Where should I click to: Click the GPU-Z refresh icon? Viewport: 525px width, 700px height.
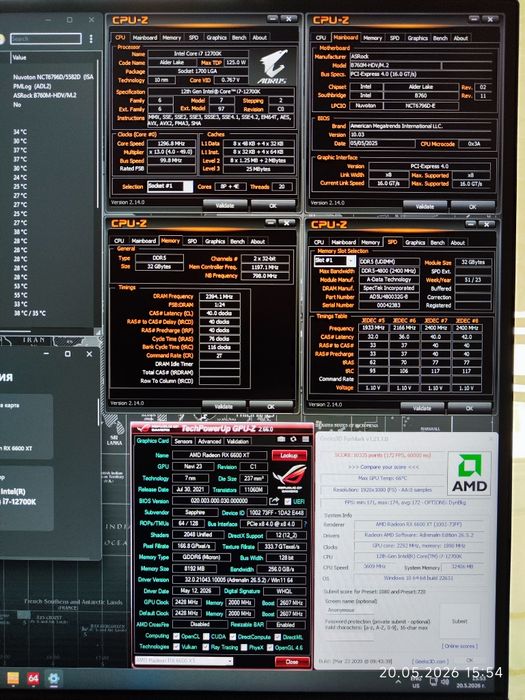[x=293, y=440]
